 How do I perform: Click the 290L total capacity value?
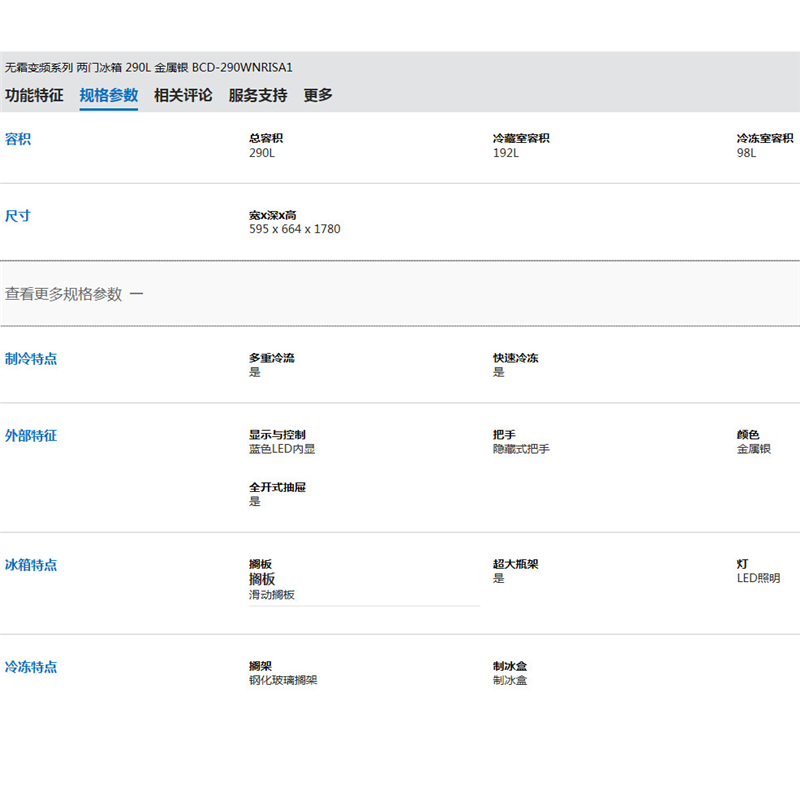coord(262,153)
